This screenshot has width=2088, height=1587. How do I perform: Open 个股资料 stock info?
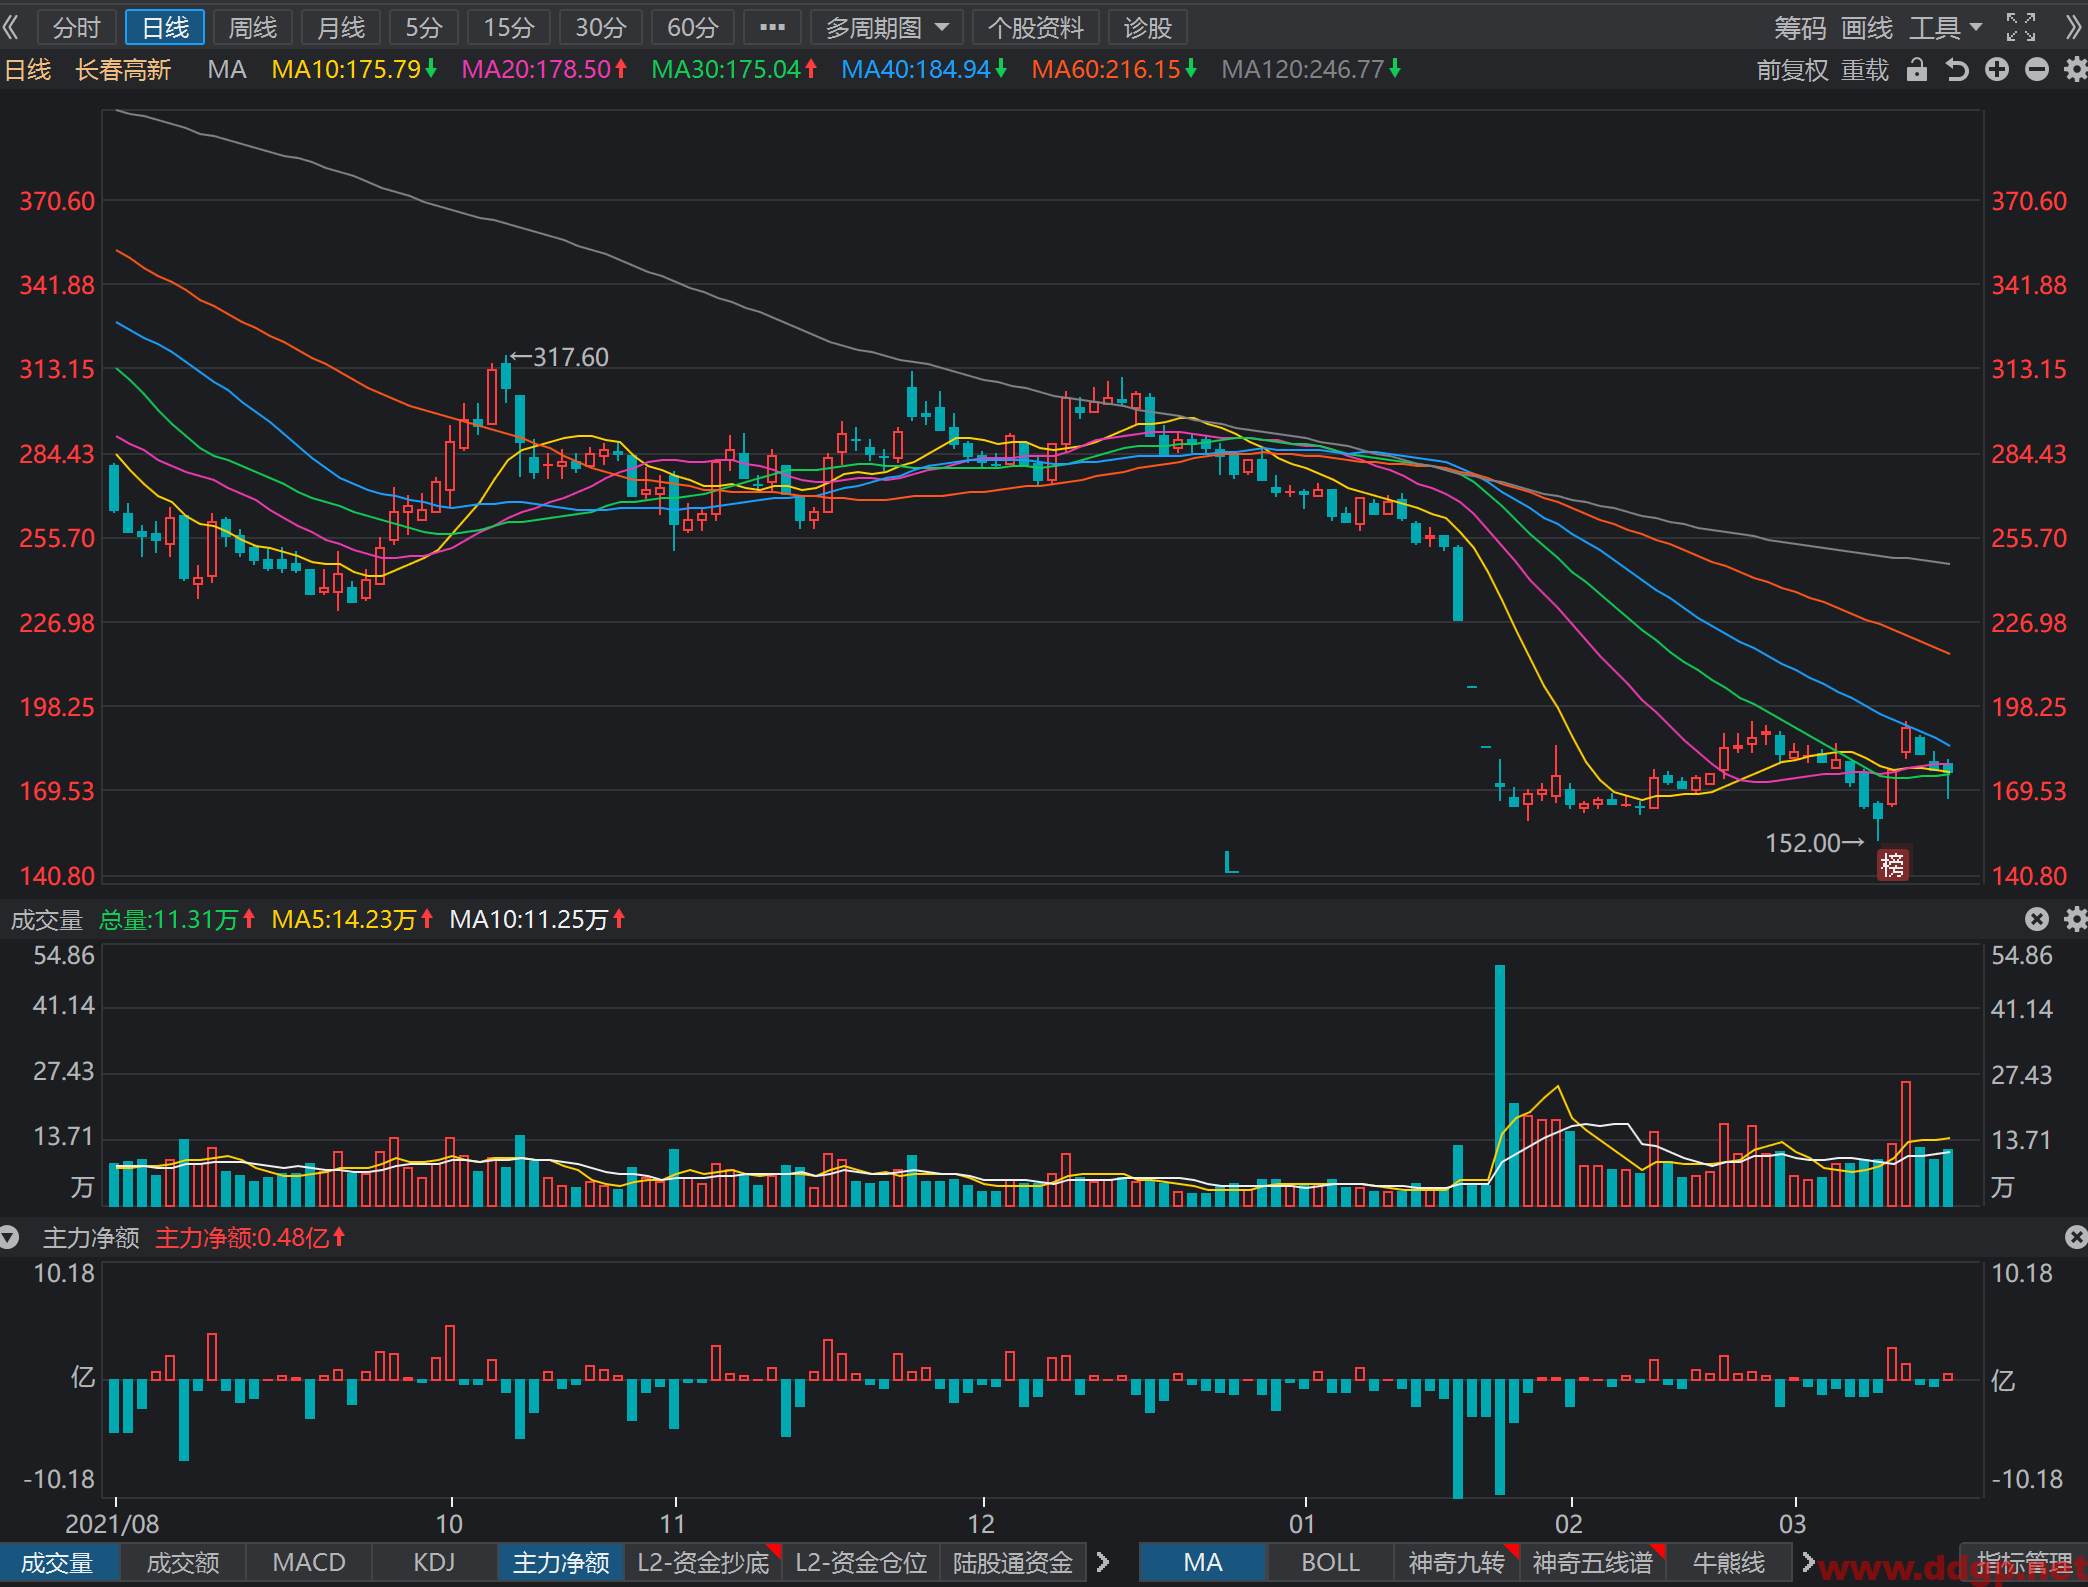pos(1036,28)
